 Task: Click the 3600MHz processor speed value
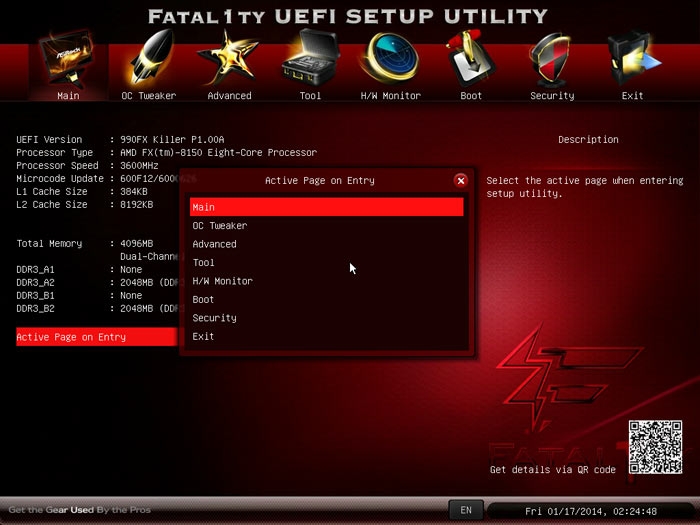pyautogui.click(x=139, y=165)
